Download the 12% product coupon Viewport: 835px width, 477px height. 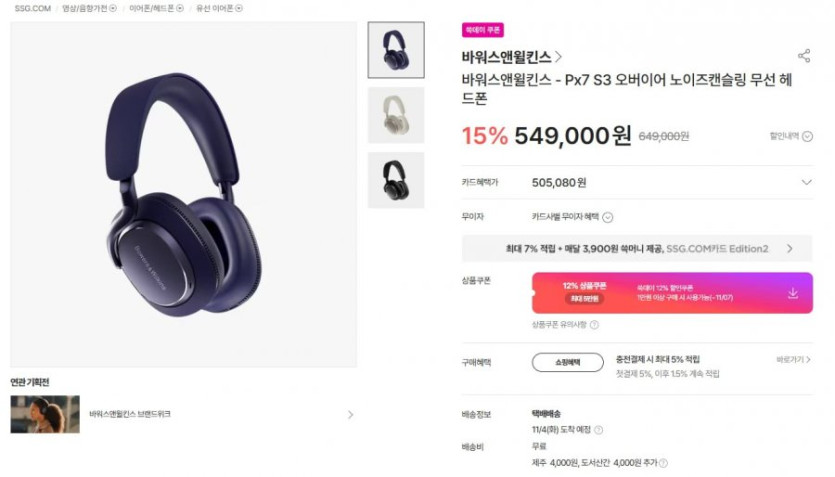(793, 293)
